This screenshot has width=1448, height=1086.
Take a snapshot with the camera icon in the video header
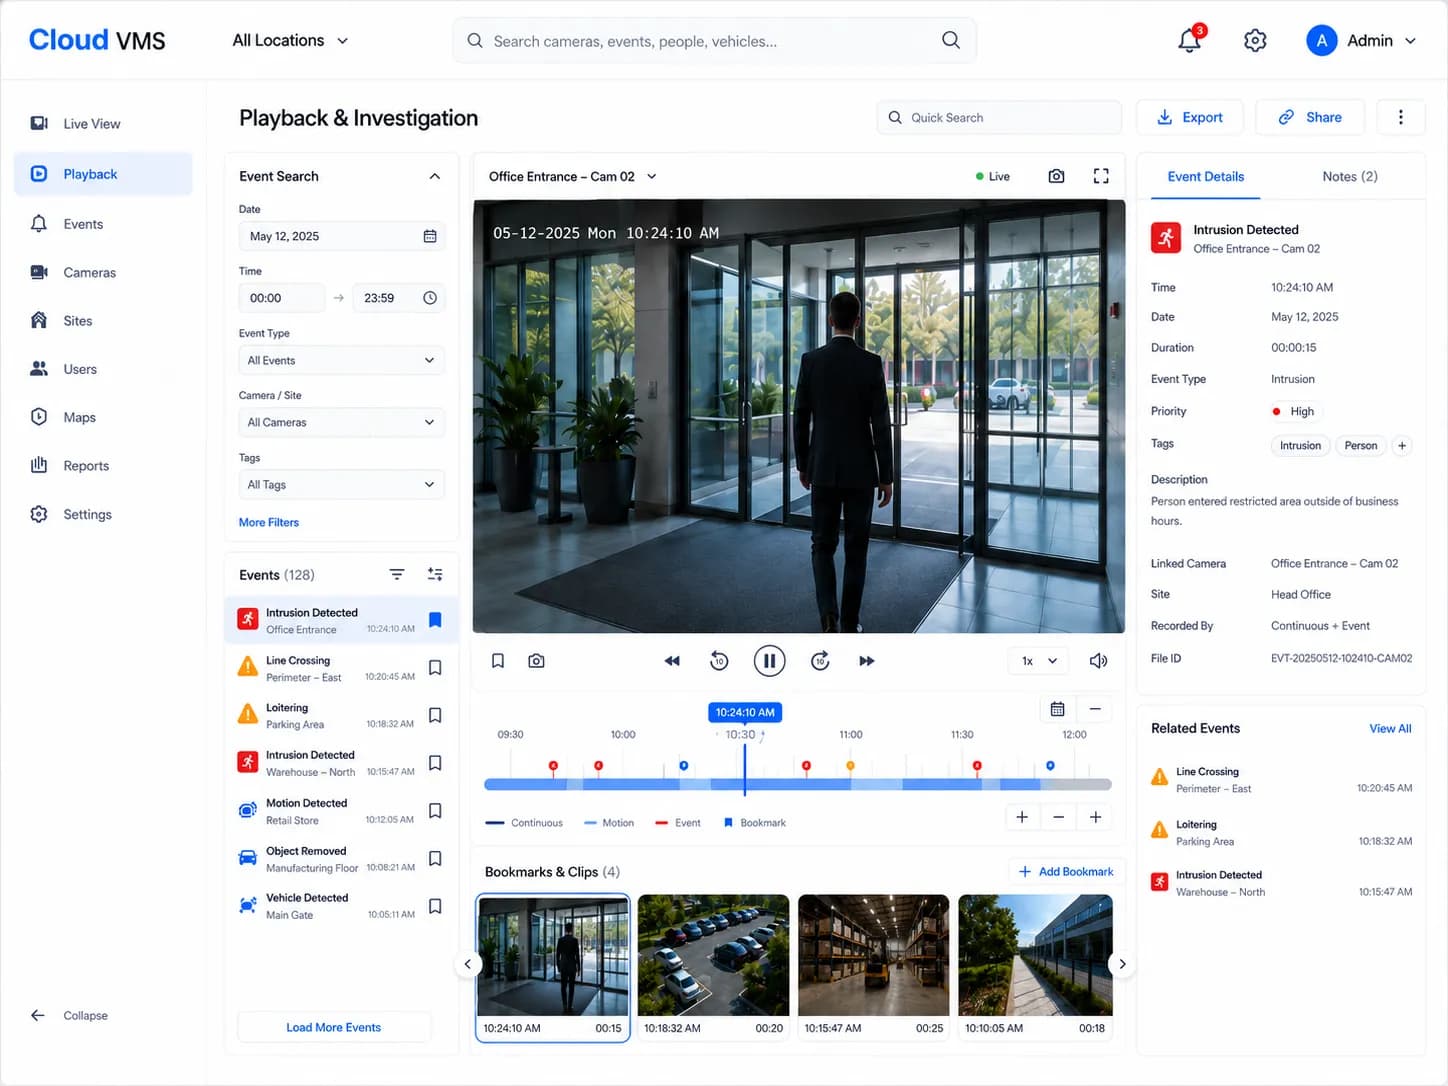1056,176
